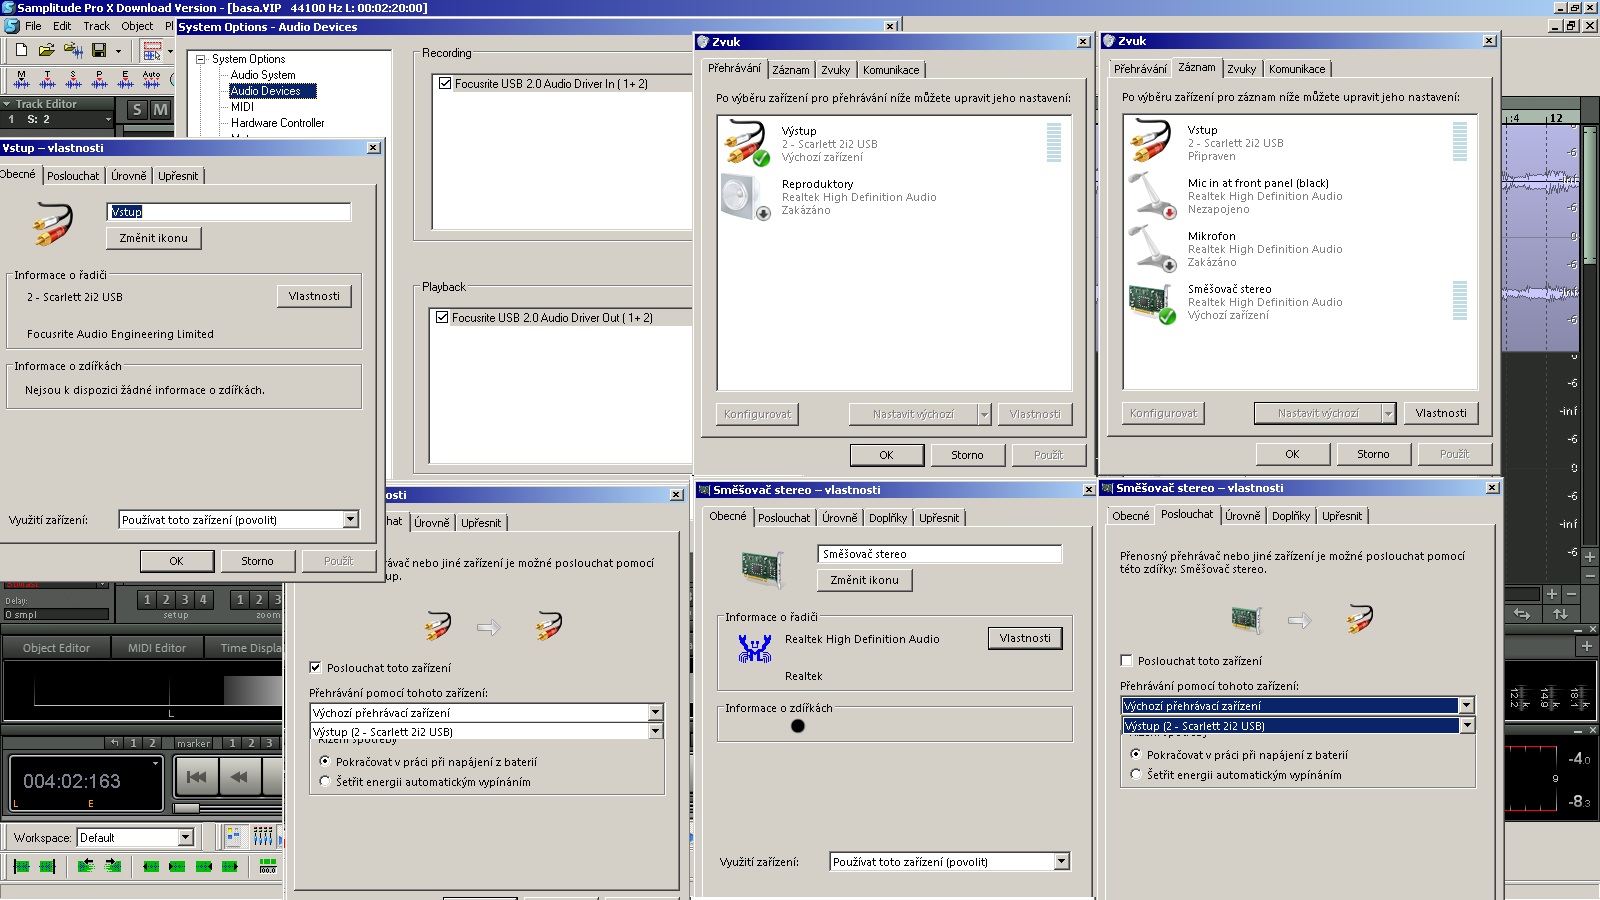Click the Open project folder icon
The width and height of the screenshot is (1600, 900).
(x=46, y=50)
